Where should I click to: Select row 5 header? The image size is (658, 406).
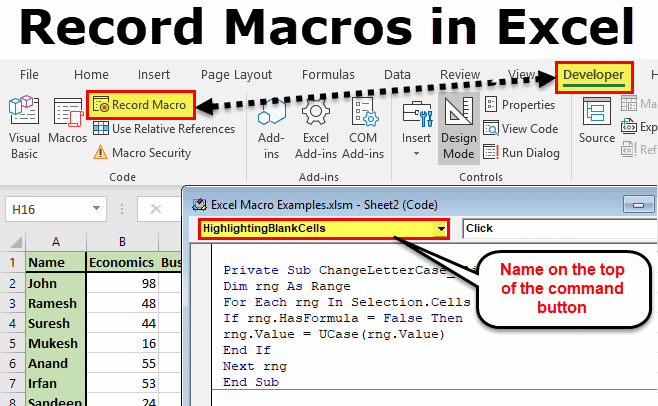point(12,343)
